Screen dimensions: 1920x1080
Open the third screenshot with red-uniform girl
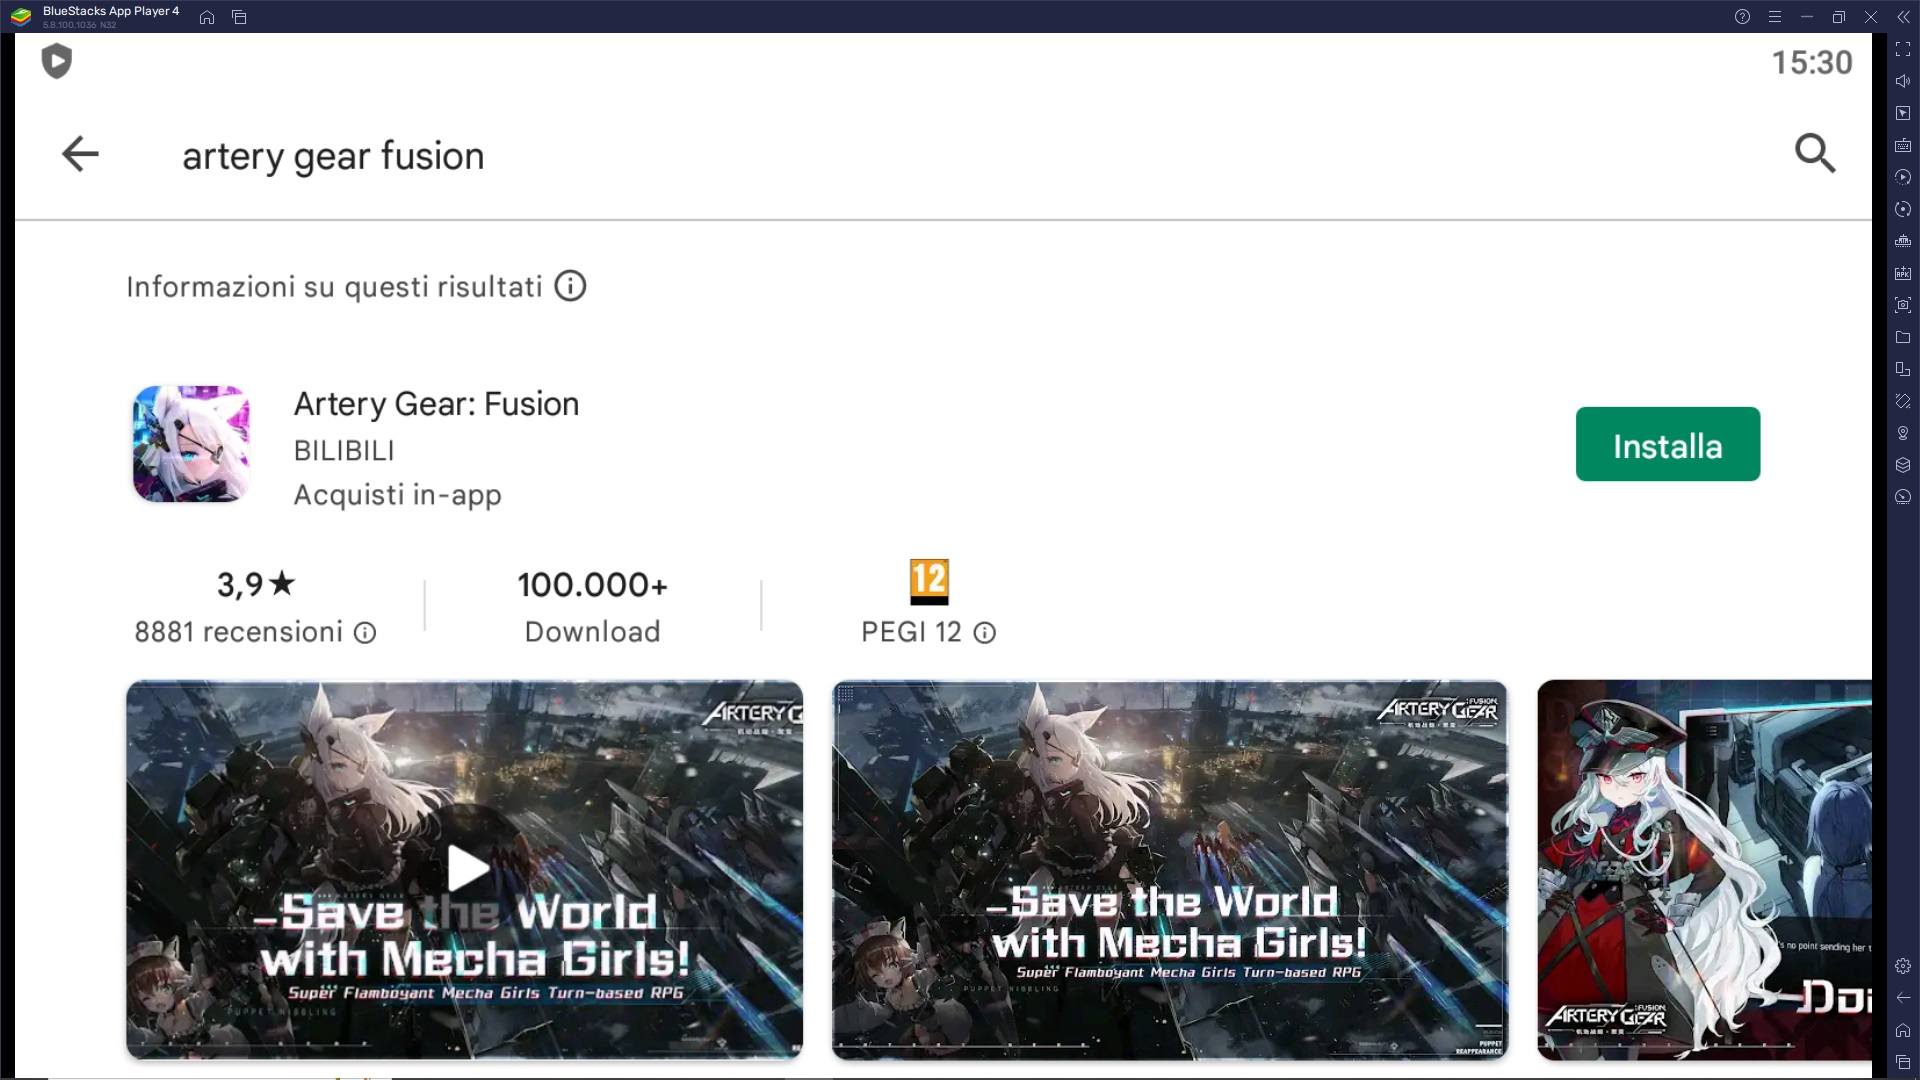tap(1704, 869)
